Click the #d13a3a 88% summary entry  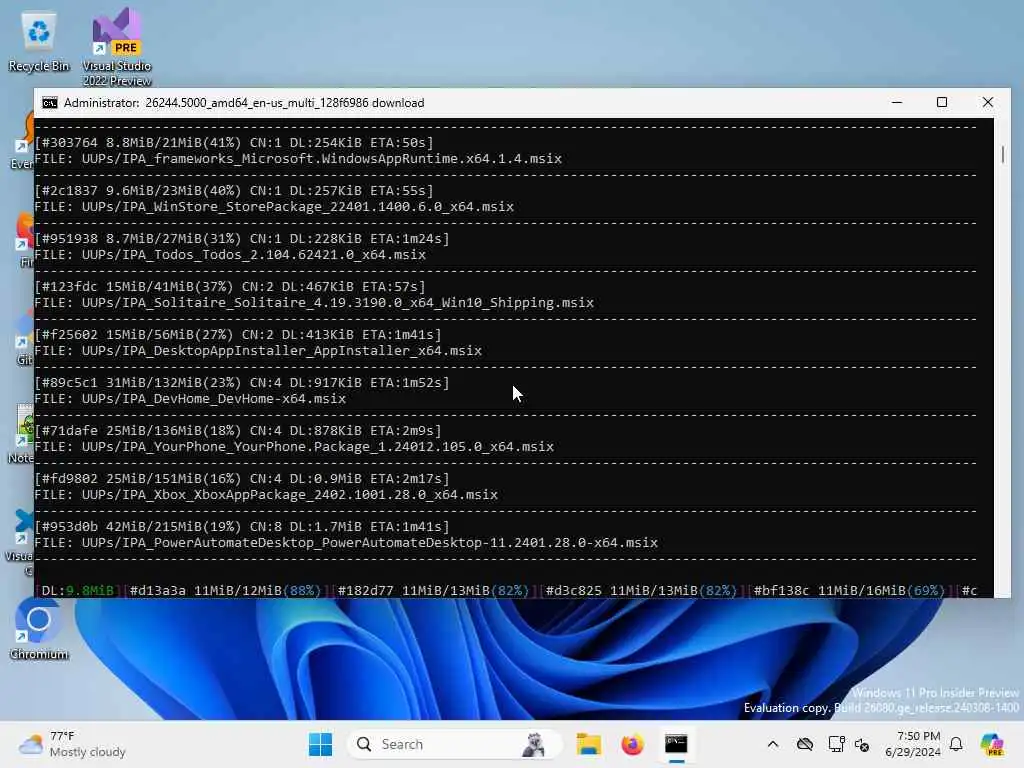225,590
